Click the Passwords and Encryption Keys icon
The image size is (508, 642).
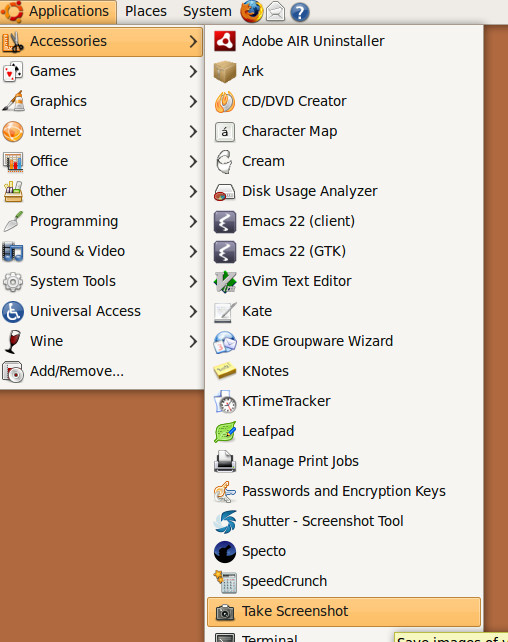[x=225, y=492]
